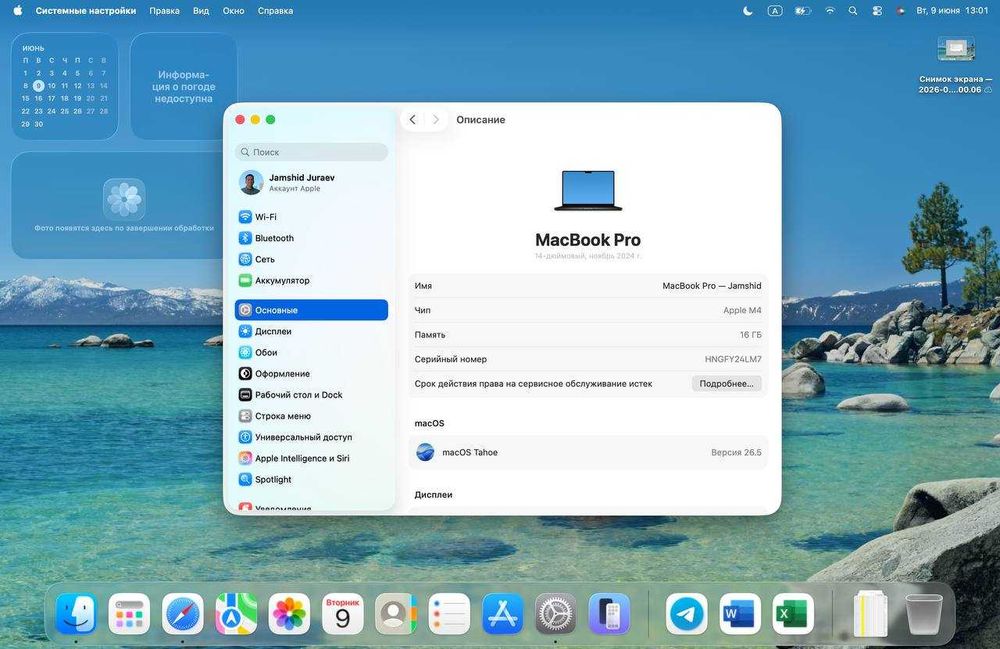
Task: Launch Safari from the Dock
Action: click(182, 614)
